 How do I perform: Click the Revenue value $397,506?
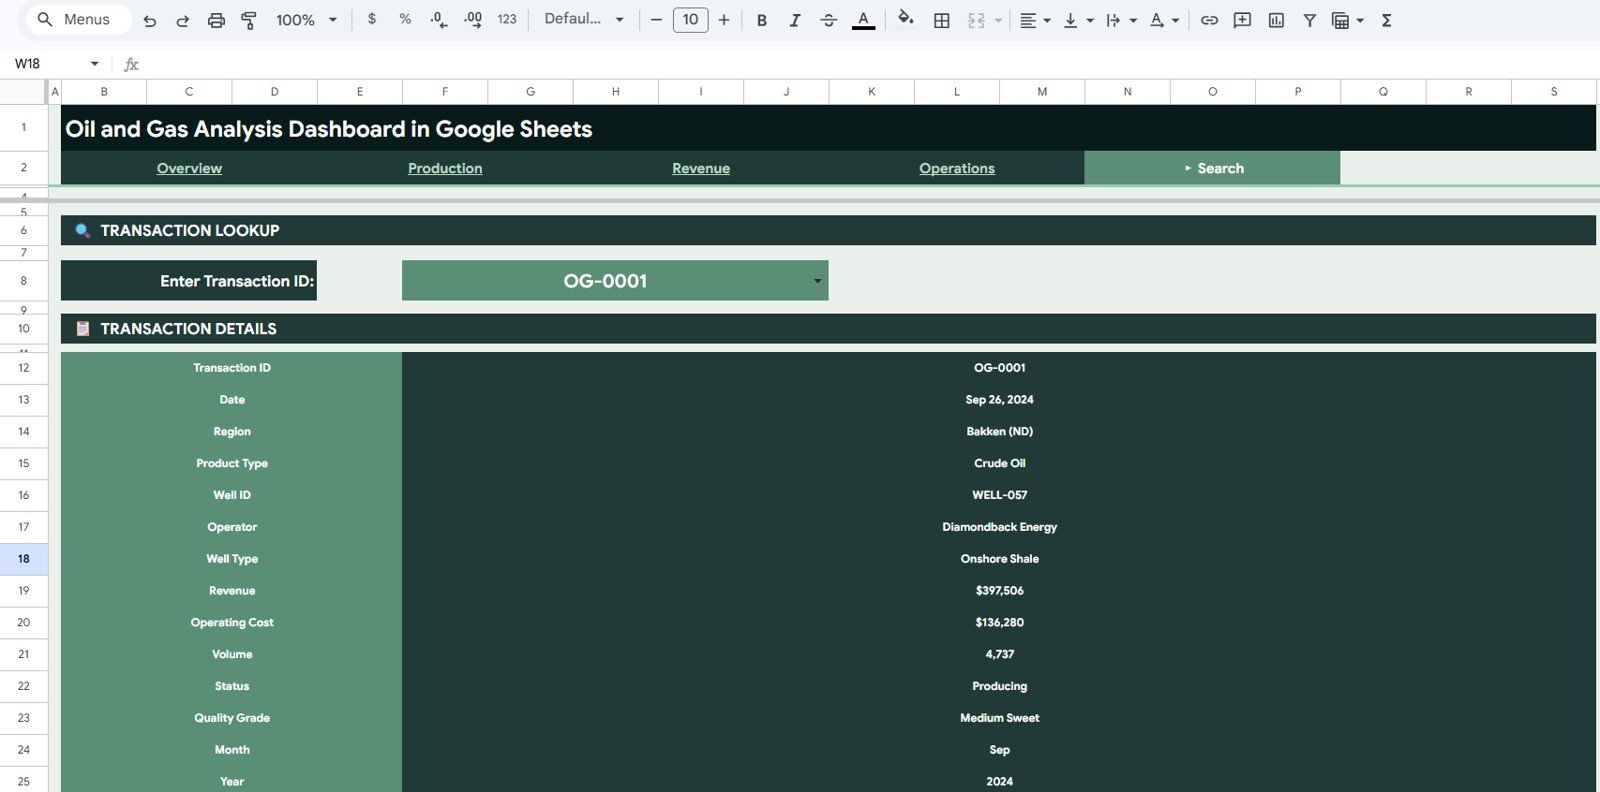coord(999,591)
